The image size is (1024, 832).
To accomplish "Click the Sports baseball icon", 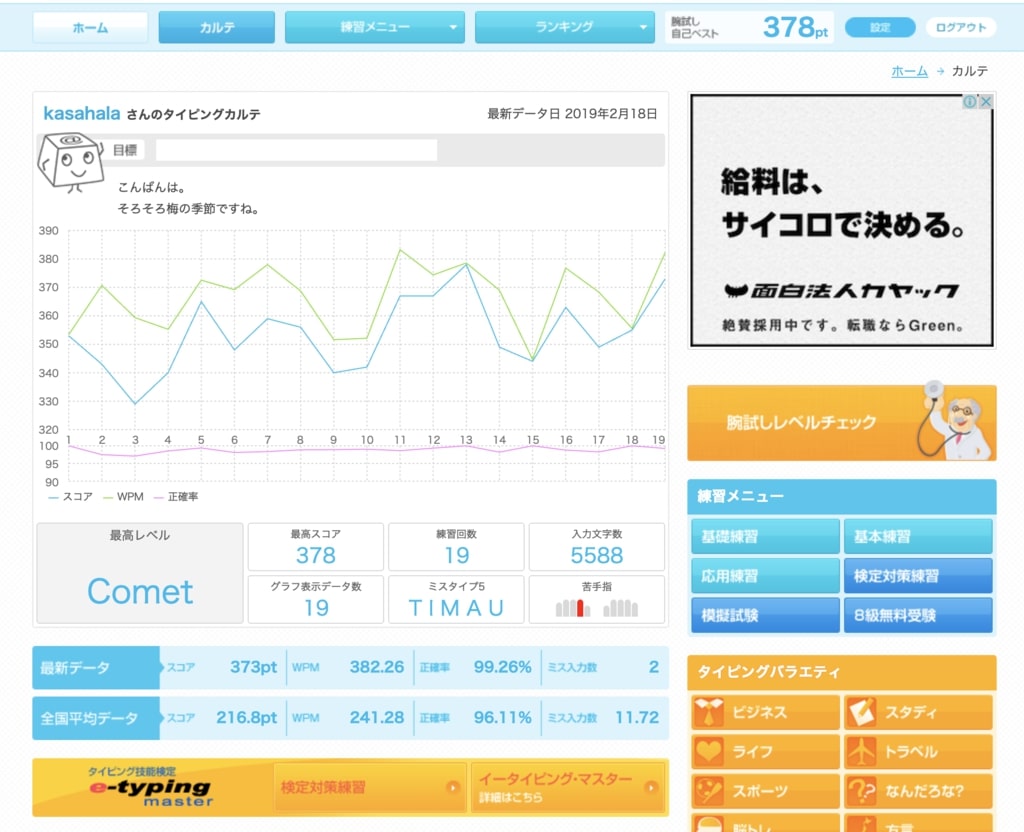I will (x=710, y=791).
